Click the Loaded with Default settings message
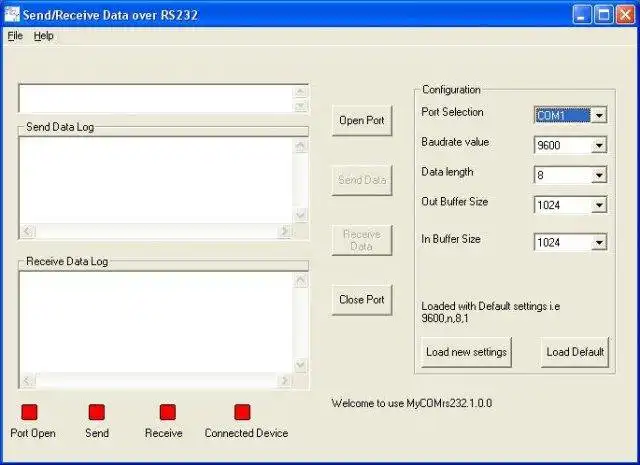 (491, 312)
